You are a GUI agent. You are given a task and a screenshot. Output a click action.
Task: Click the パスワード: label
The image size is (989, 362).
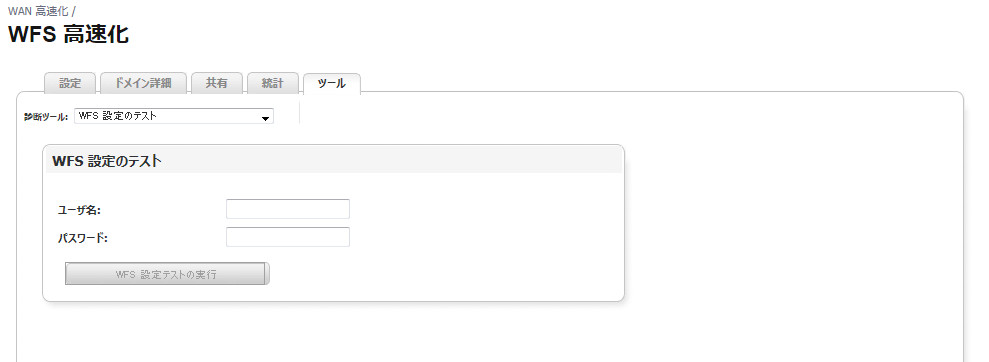(83, 238)
